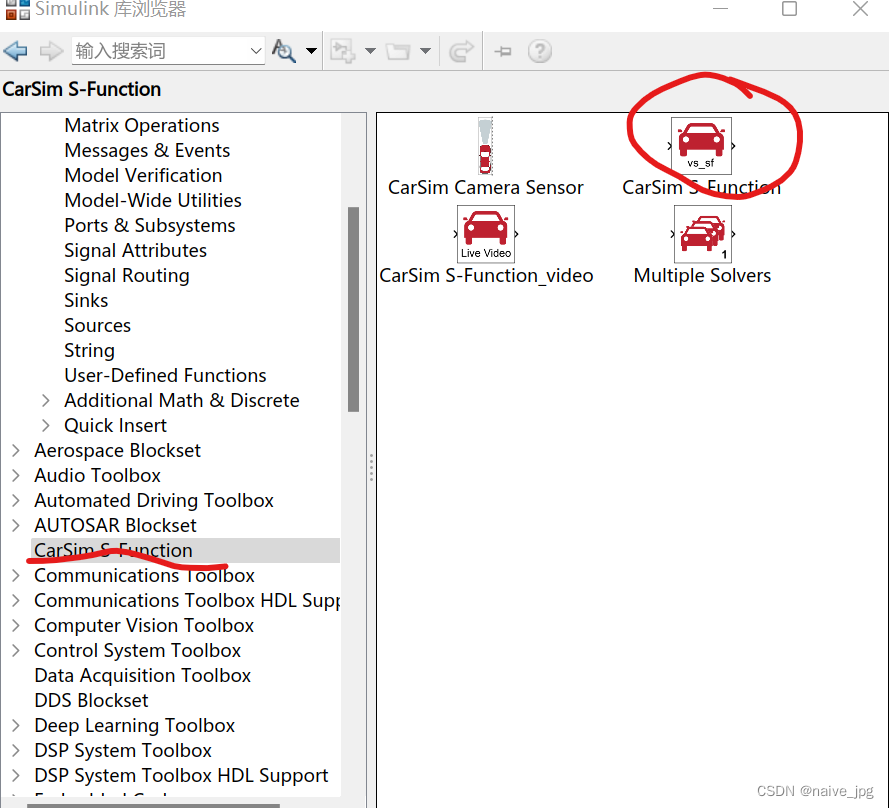Open the help question mark icon
The image size is (889, 808).
pos(540,51)
